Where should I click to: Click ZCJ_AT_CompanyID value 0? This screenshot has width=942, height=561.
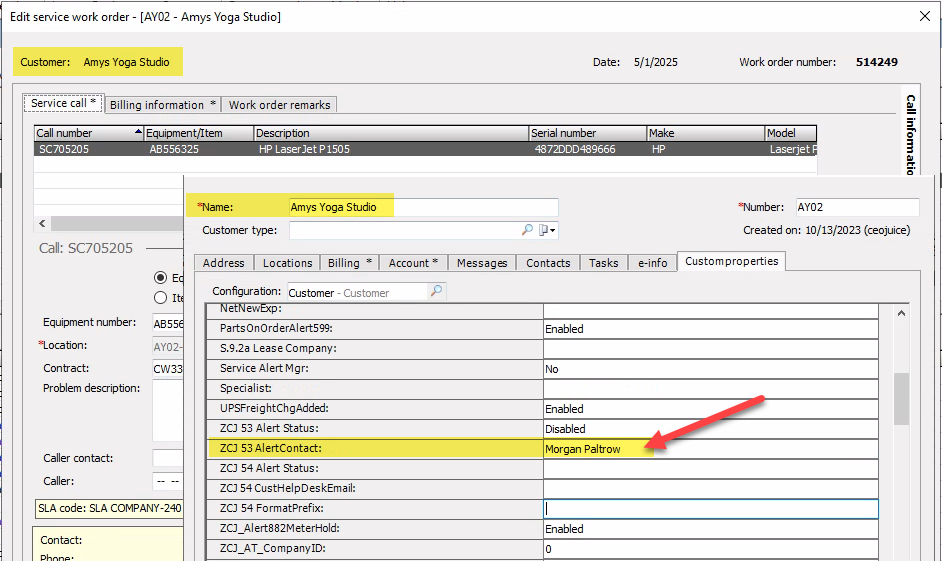[x=711, y=549]
